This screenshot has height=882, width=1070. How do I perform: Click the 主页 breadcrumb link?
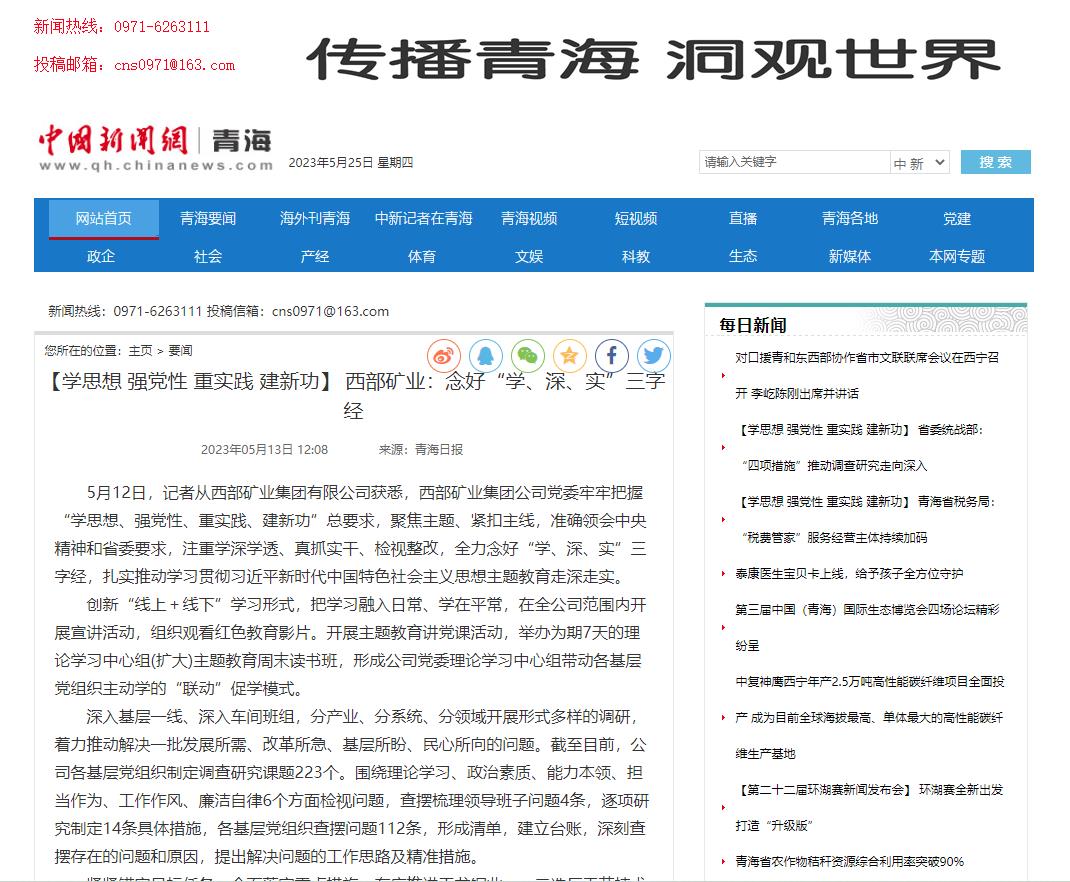pyautogui.click(x=140, y=350)
